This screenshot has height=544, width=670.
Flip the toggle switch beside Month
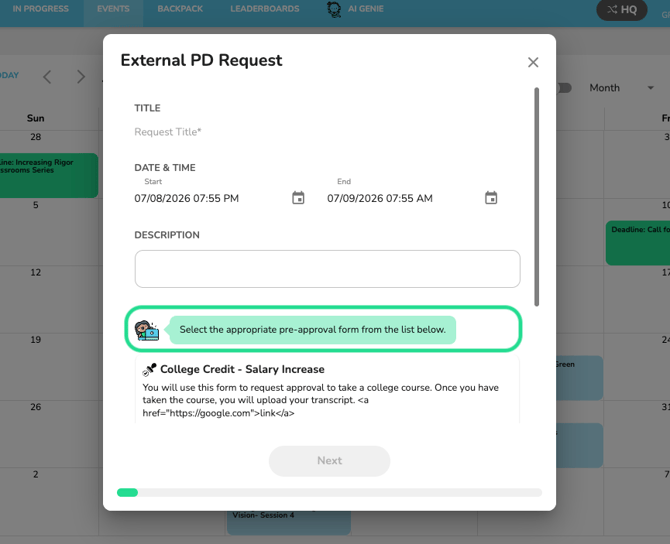pyautogui.click(x=564, y=88)
